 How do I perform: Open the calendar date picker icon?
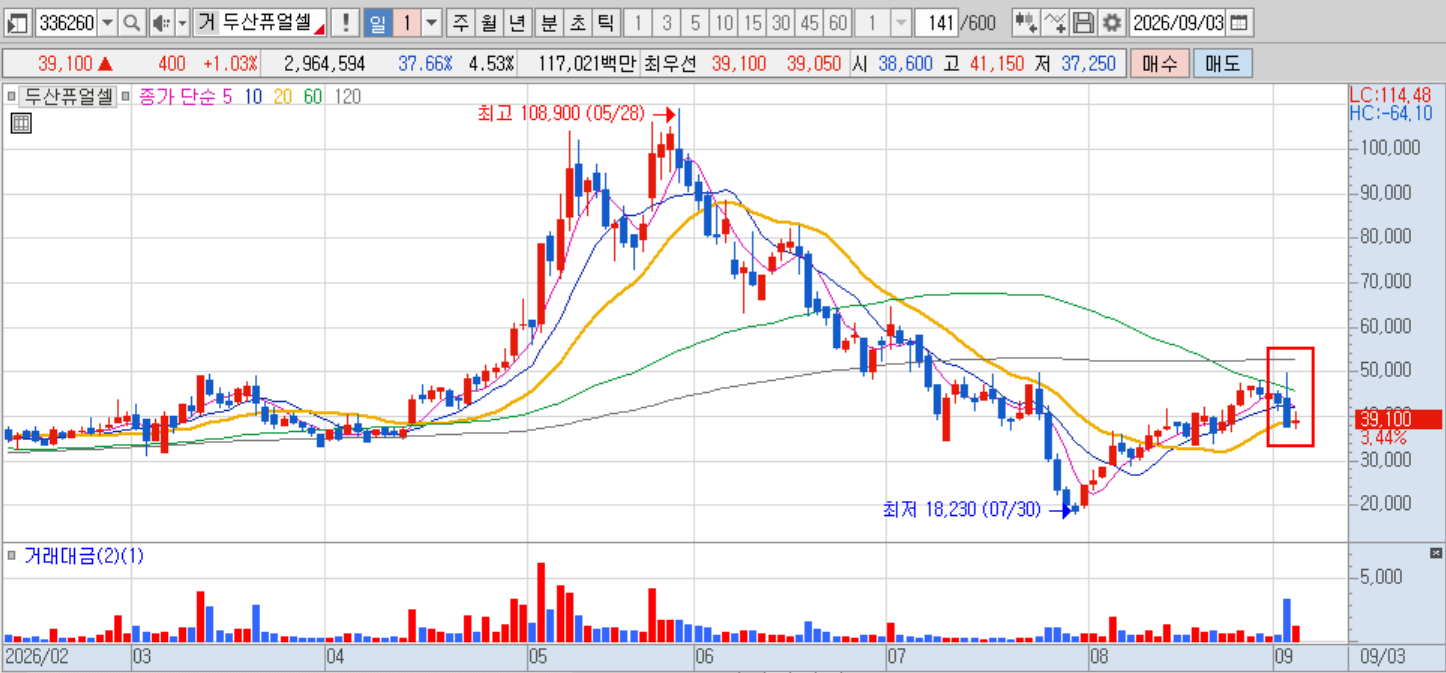click(1238, 23)
